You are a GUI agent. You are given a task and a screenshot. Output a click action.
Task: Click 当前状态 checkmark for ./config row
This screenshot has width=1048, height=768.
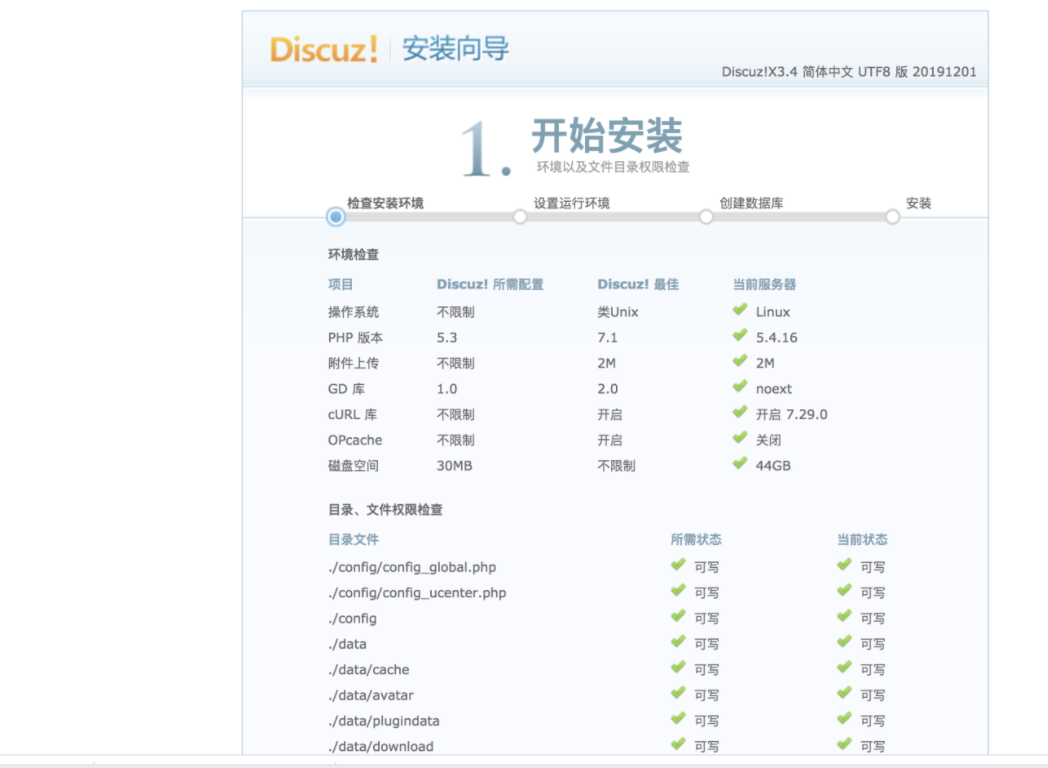pos(844,616)
